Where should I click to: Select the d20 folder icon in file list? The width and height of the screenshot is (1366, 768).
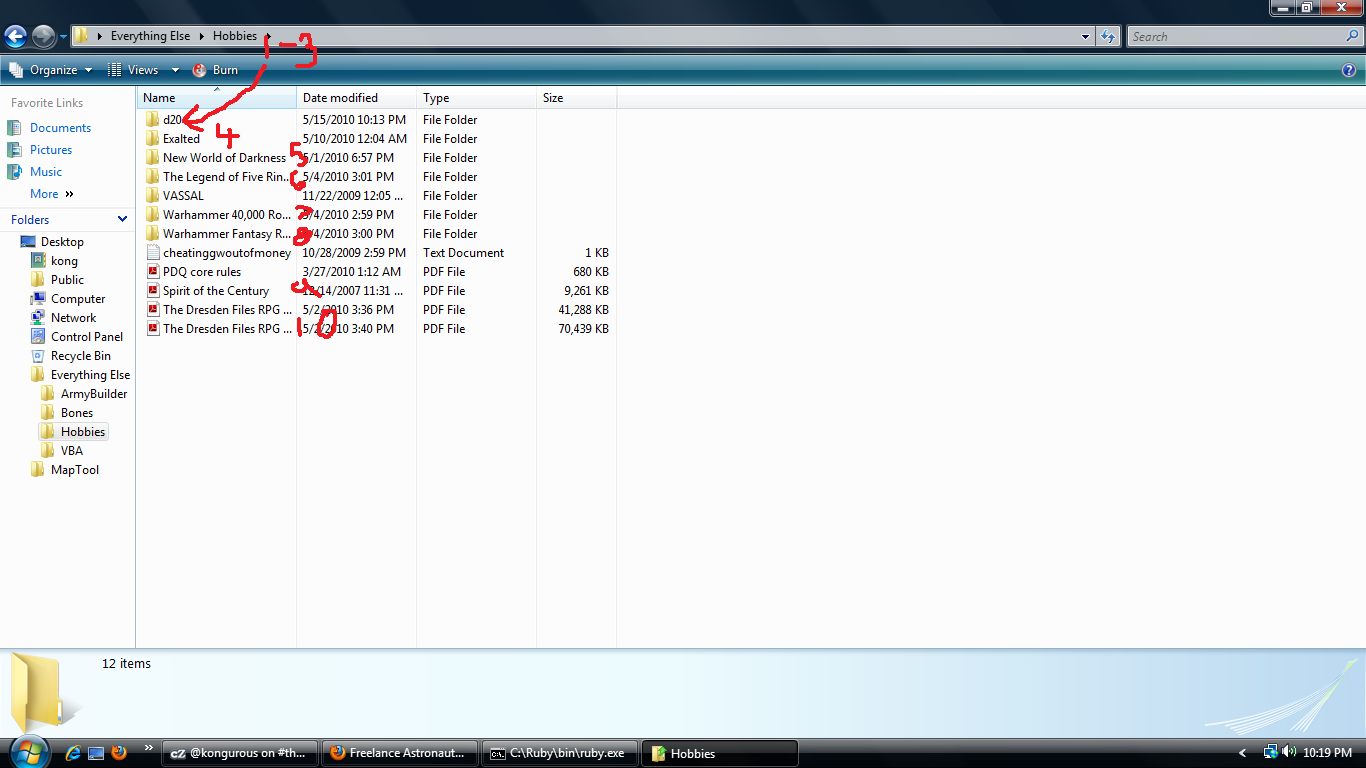point(152,120)
